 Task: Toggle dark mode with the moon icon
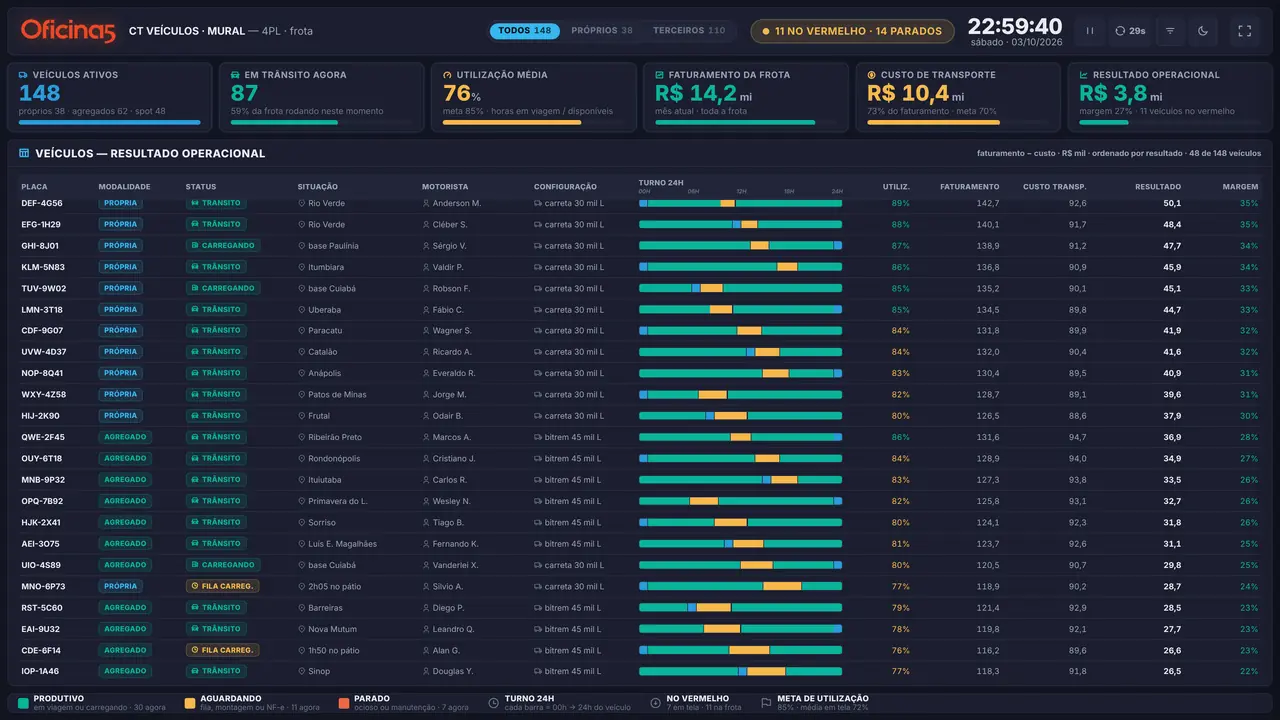[1203, 31]
